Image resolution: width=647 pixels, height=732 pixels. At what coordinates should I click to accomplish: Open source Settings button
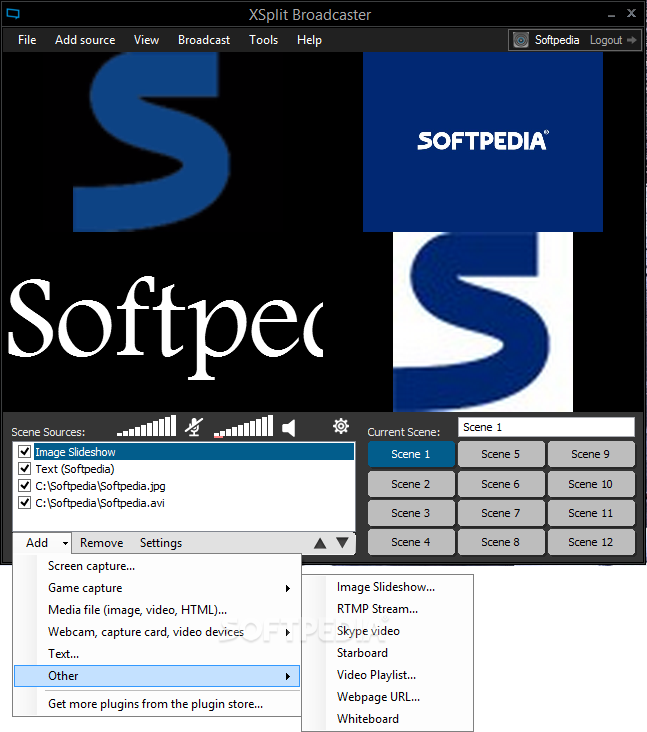click(161, 543)
